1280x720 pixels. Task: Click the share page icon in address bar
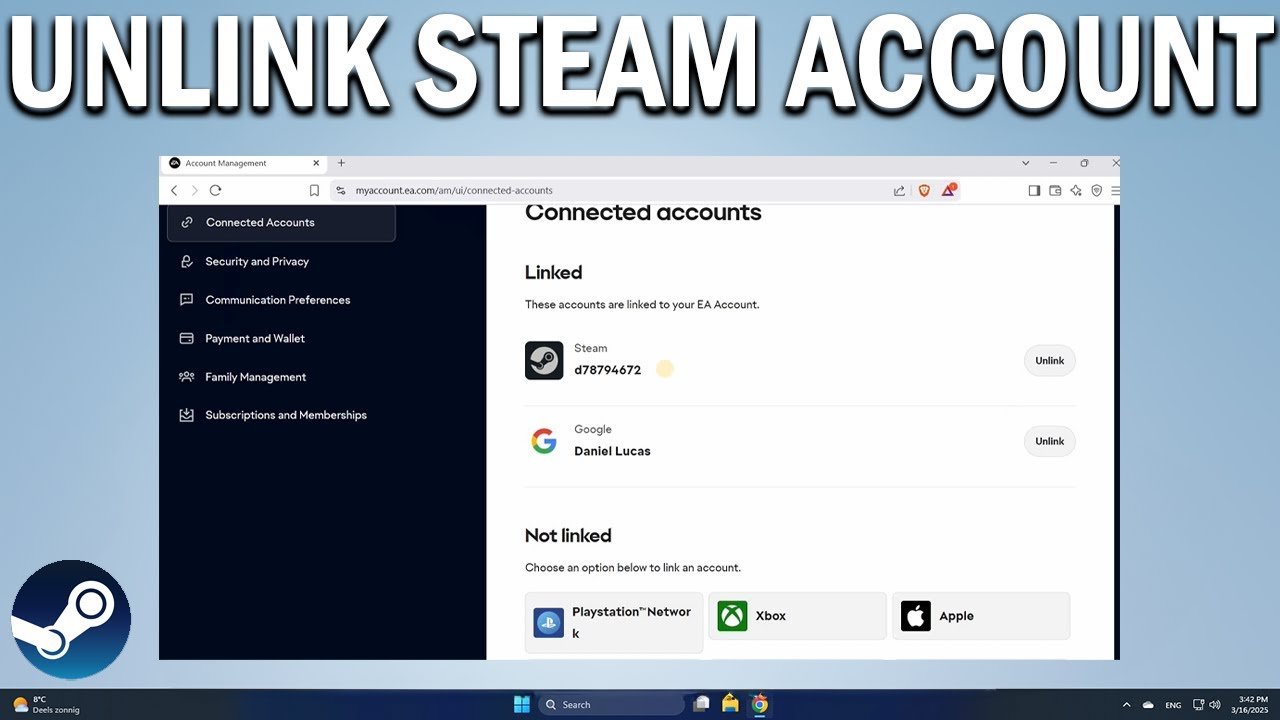899,190
